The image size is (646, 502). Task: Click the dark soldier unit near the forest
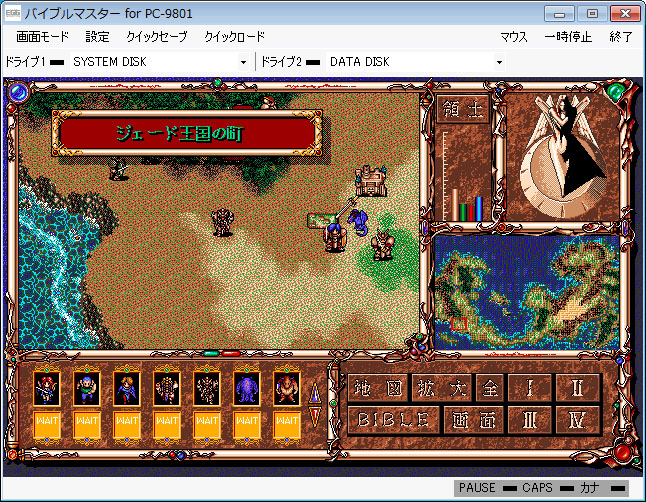click(x=118, y=170)
